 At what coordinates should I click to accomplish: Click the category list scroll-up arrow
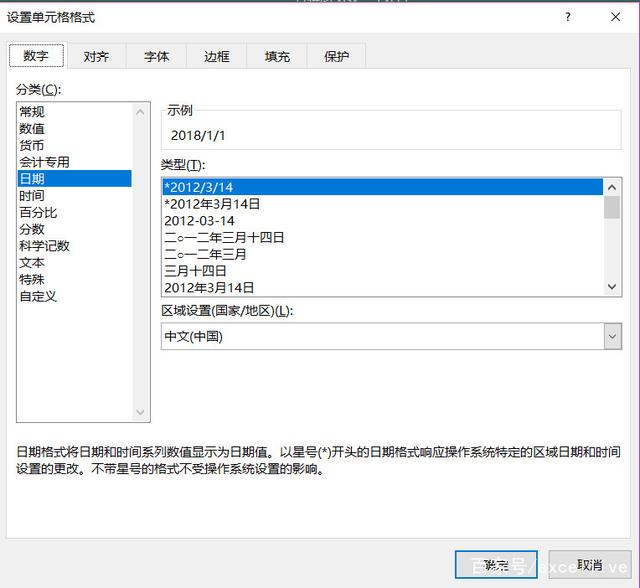[x=140, y=112]
